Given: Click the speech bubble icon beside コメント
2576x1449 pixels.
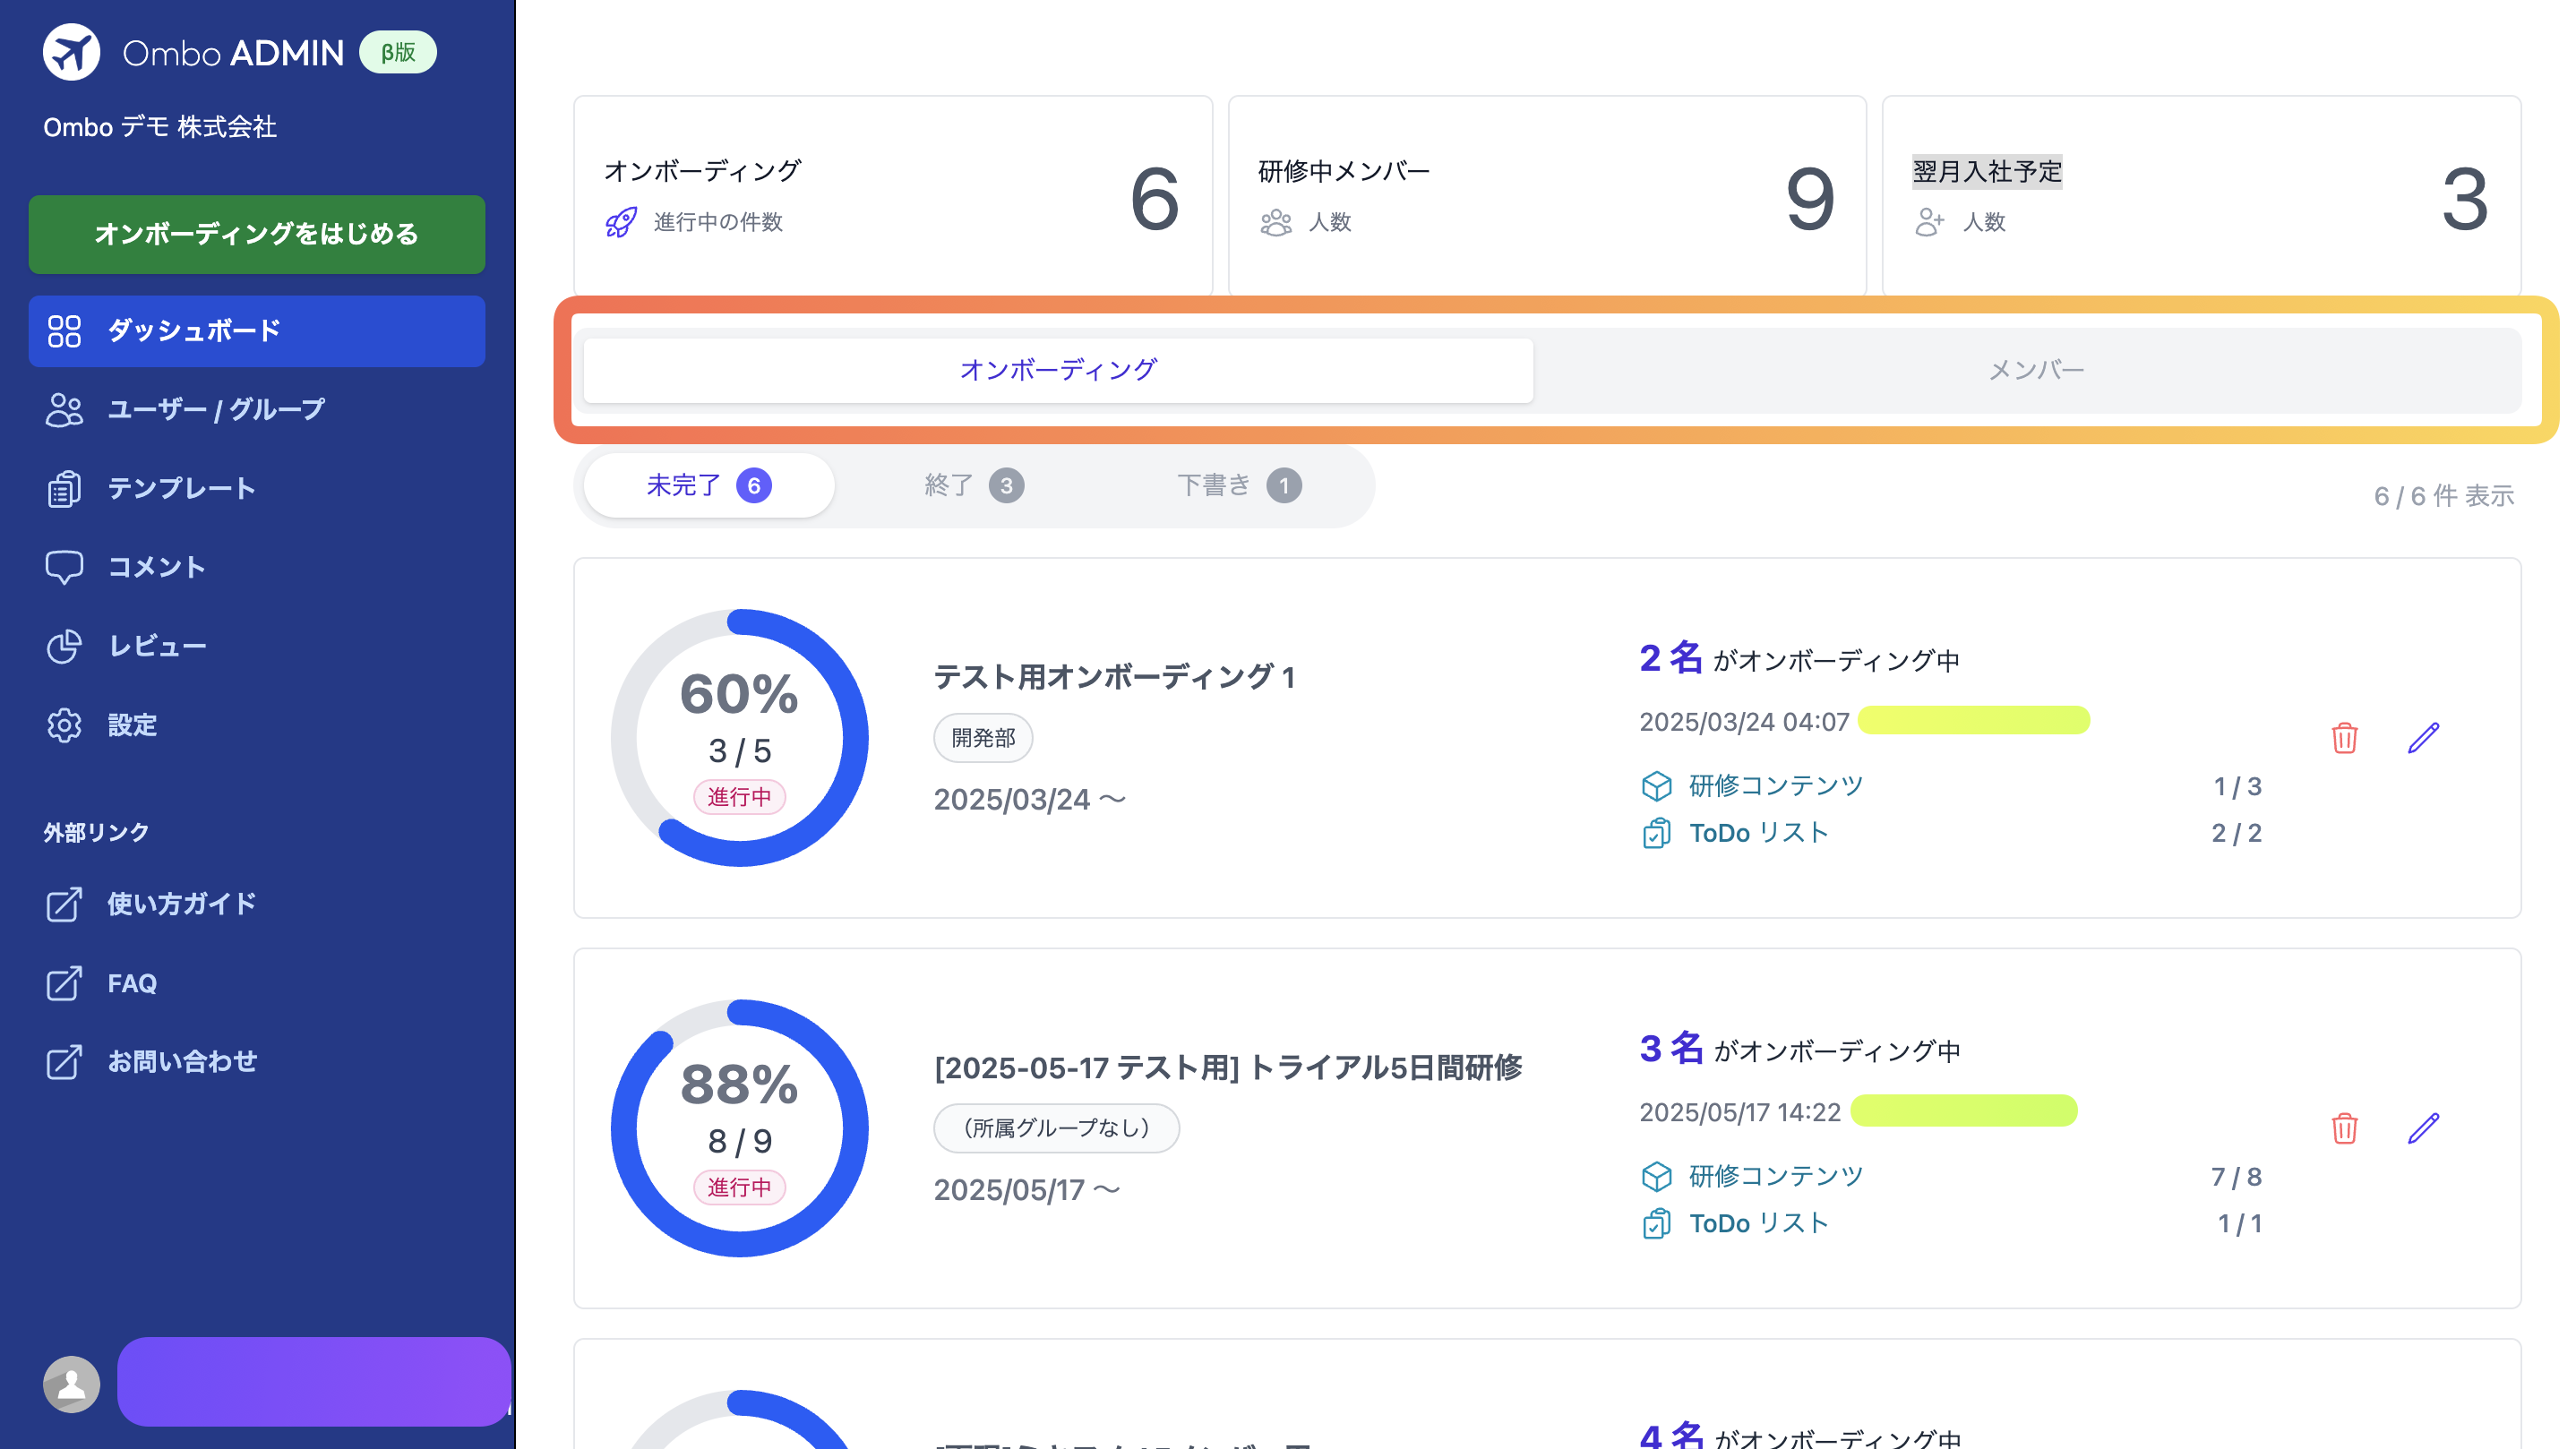Looking at the screenshot, I should (64, 567).
